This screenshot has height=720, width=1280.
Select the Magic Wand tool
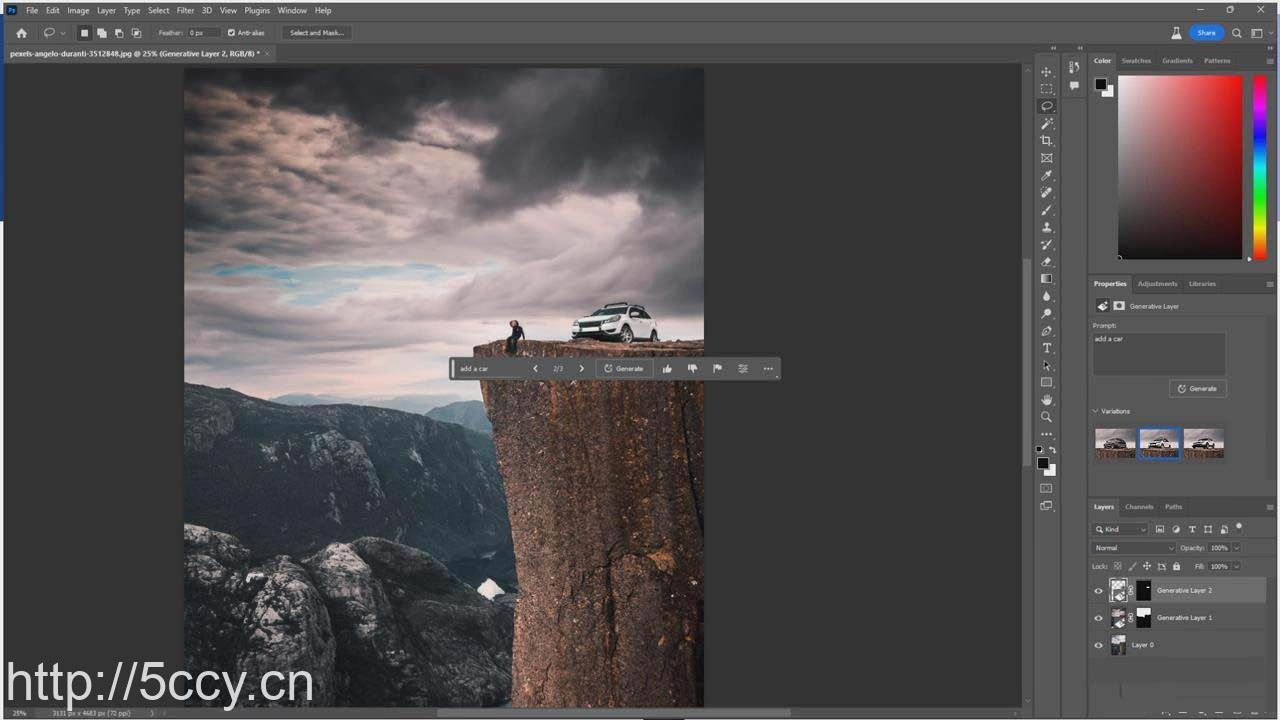tap(1047, 123)
